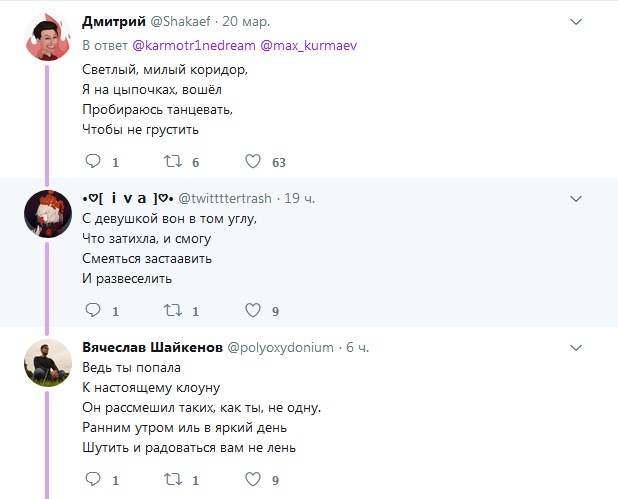The width and height of the screenshot is (618, 499).
Task: Expand options chevron on Дмитрий's tweet
Action: tap(576, 22)
